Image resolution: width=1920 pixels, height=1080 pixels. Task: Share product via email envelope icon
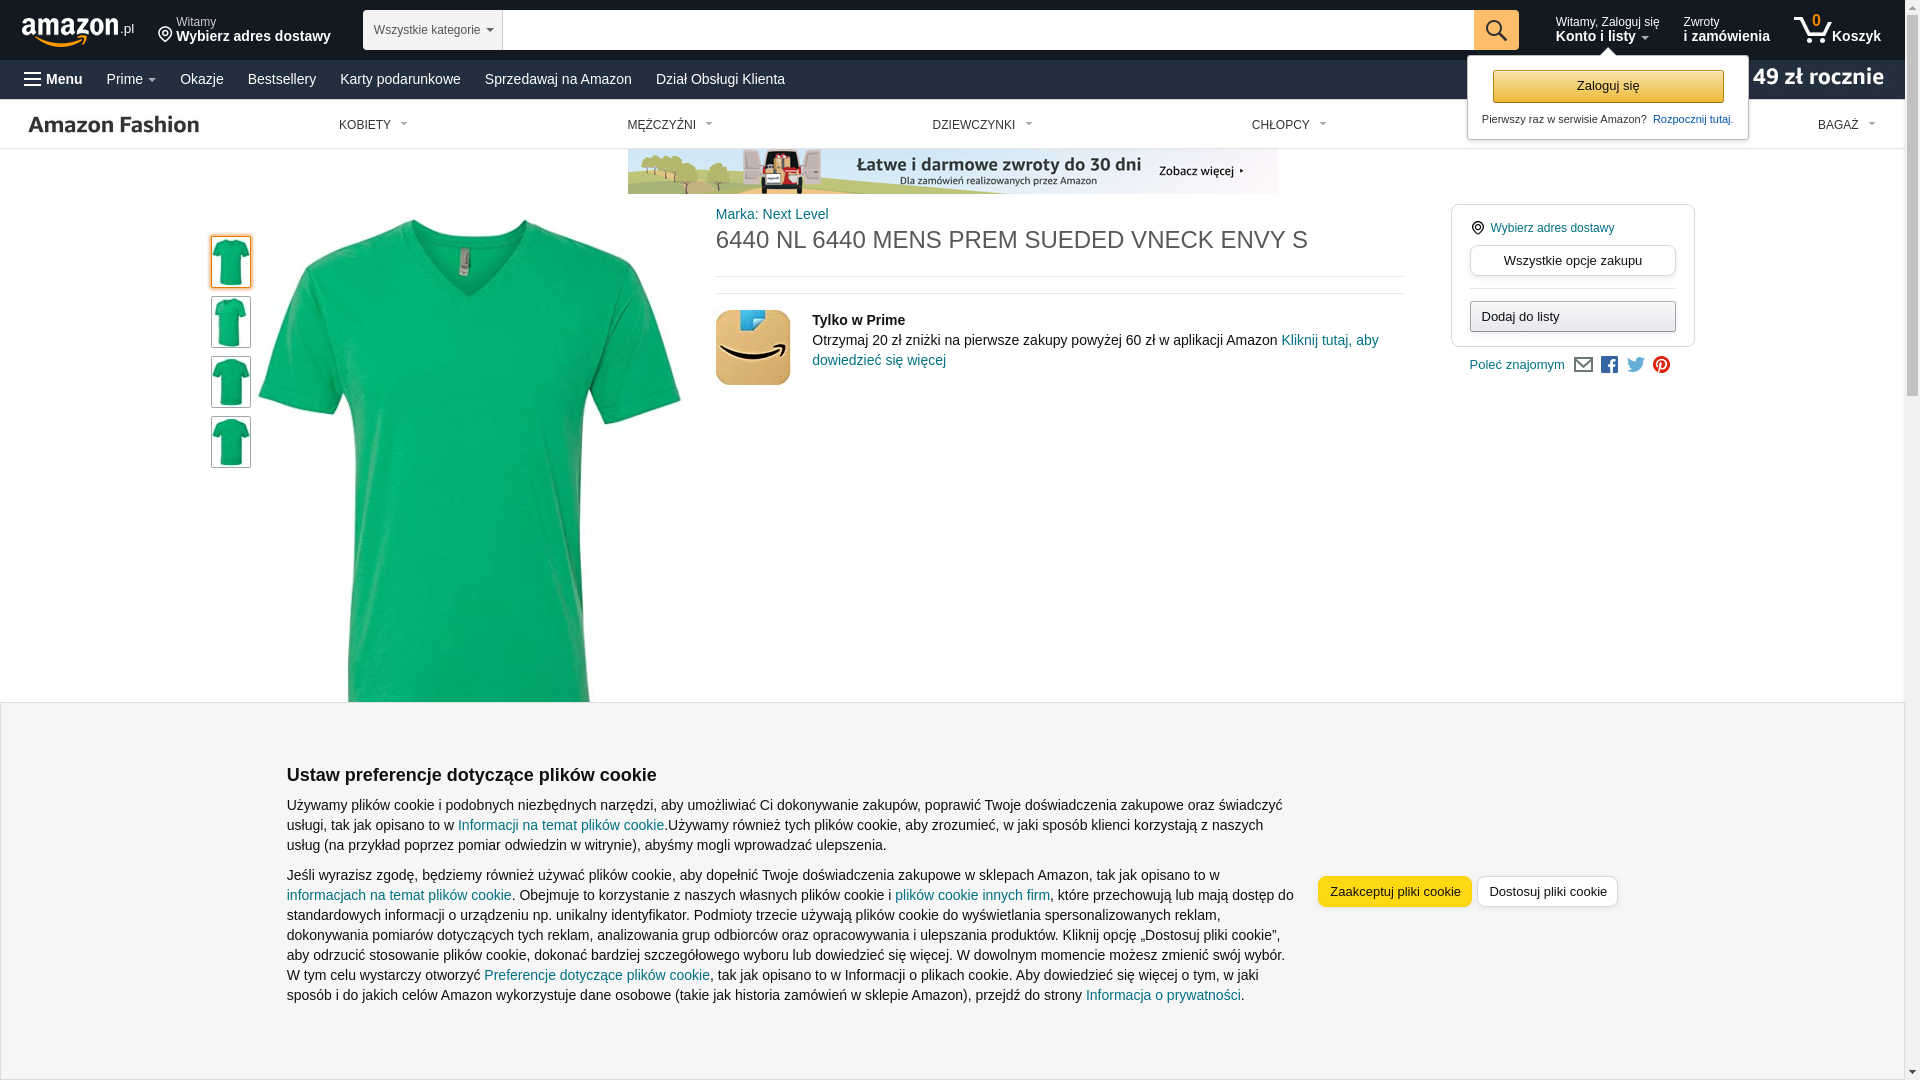pyautogui.click(x=1583, y=365)
